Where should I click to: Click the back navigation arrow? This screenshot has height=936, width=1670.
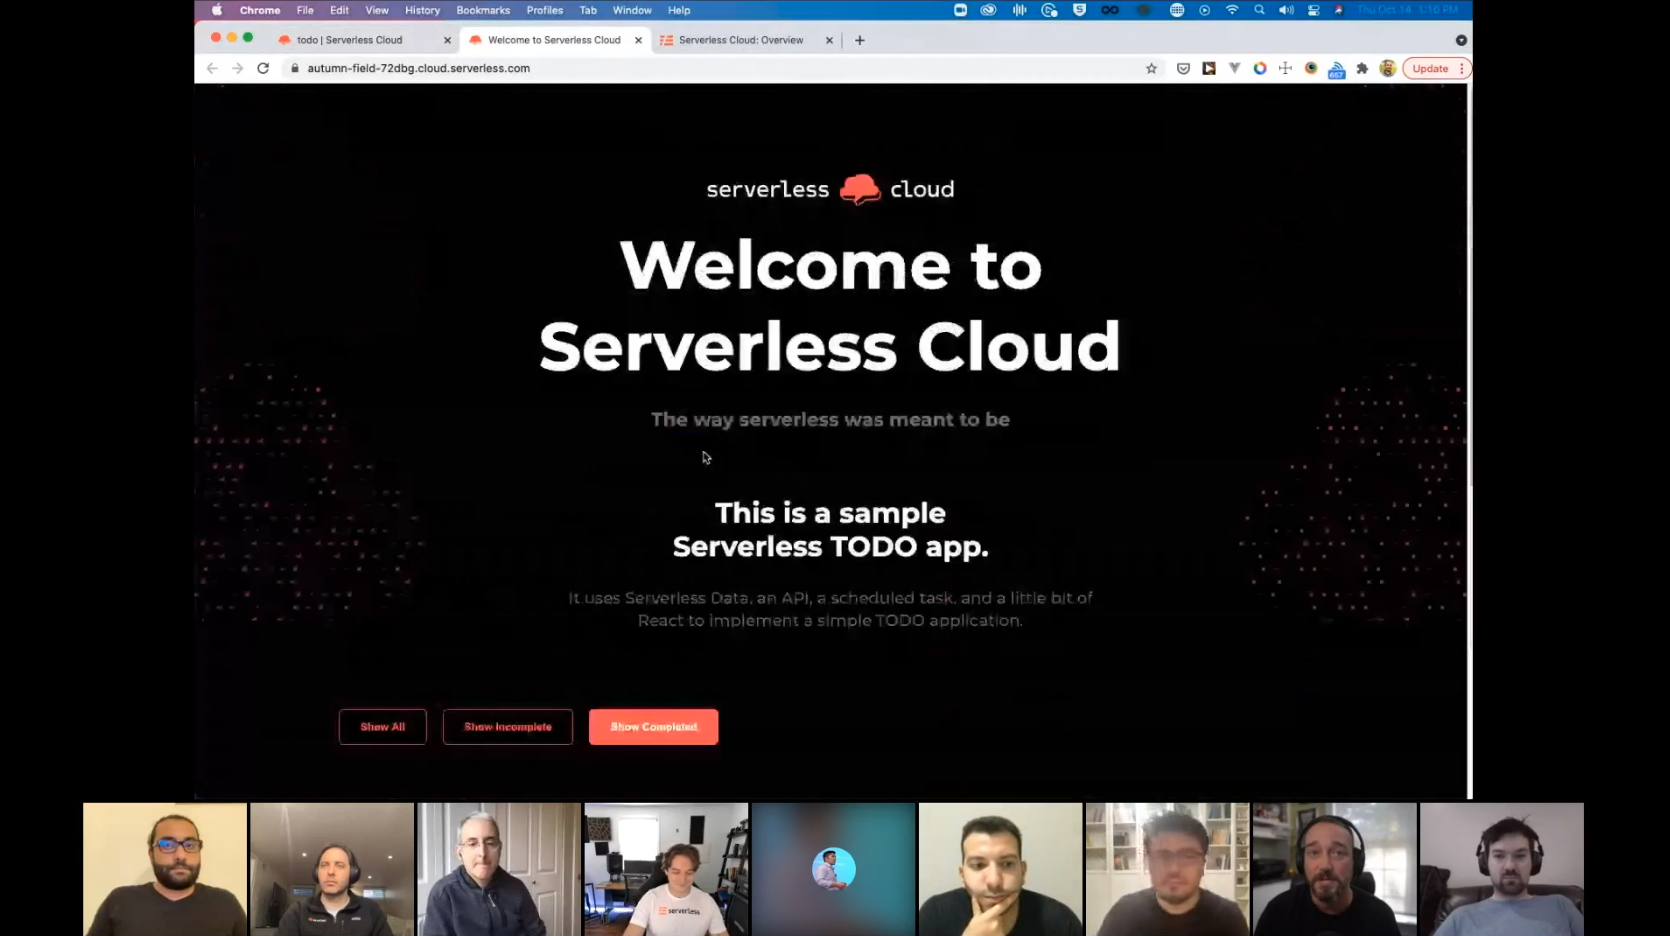coord(212,69)
